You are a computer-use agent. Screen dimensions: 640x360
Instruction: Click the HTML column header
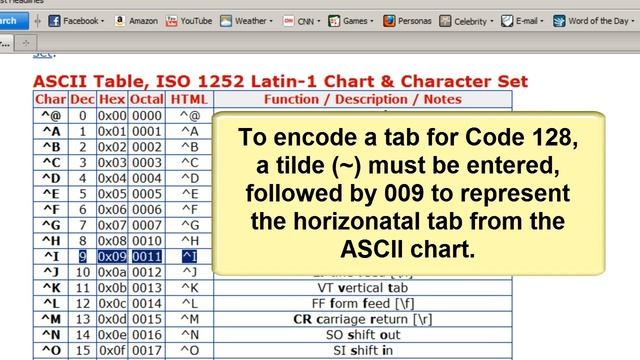[189, 99]
